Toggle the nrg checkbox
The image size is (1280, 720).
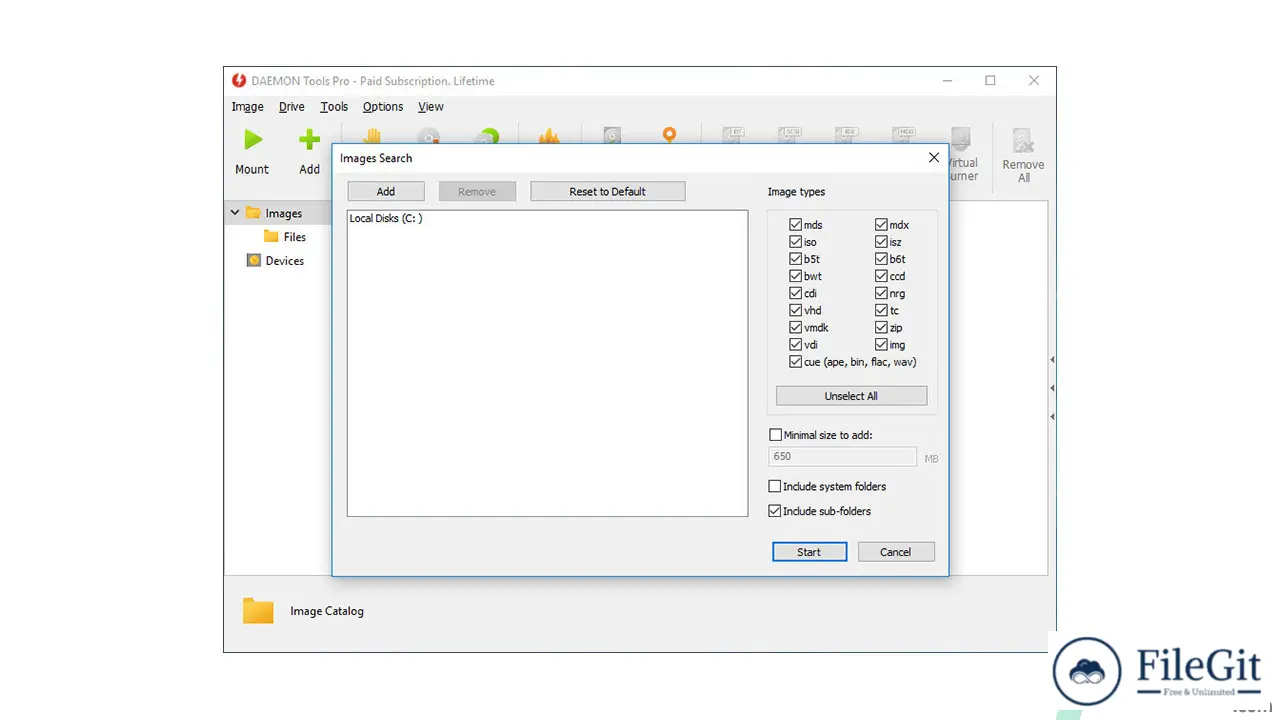(x=882, y=293)
